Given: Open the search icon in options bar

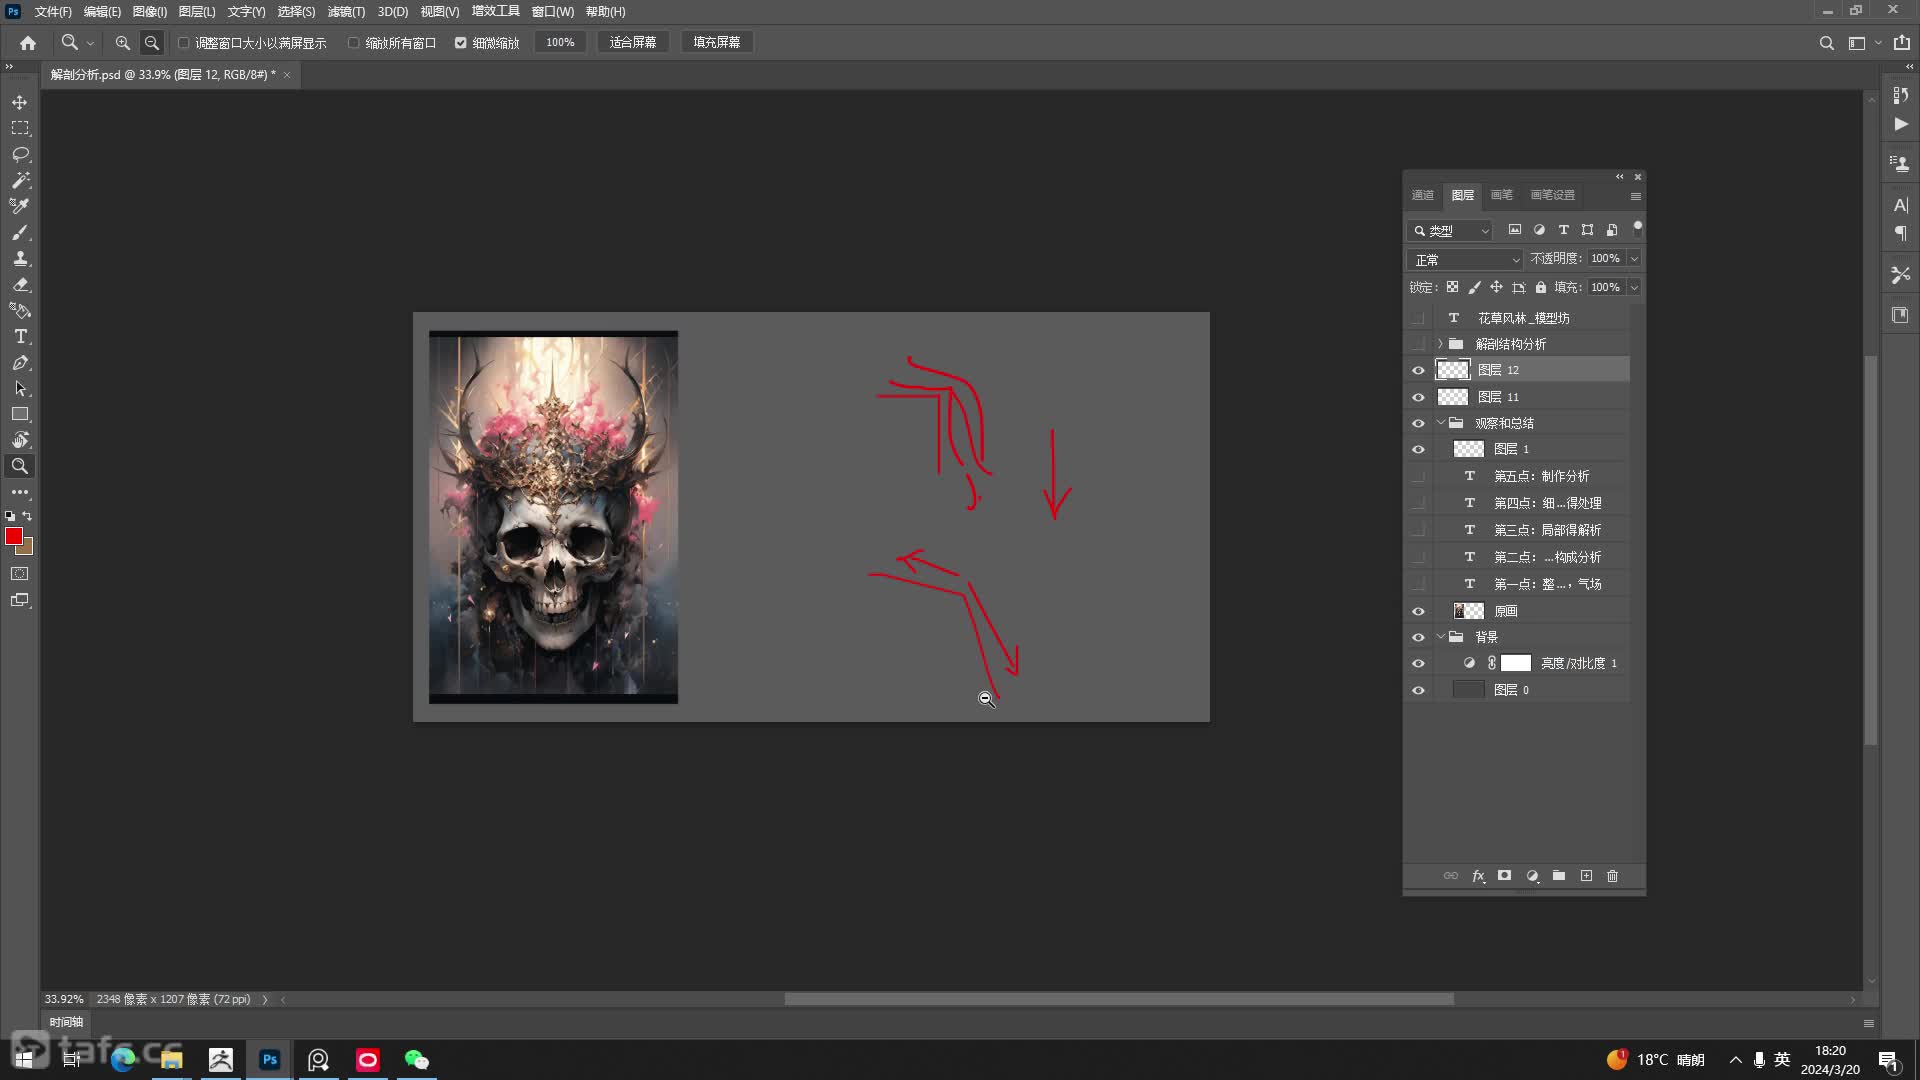Looking at the screenshot, I should [x=1826, y=43].
